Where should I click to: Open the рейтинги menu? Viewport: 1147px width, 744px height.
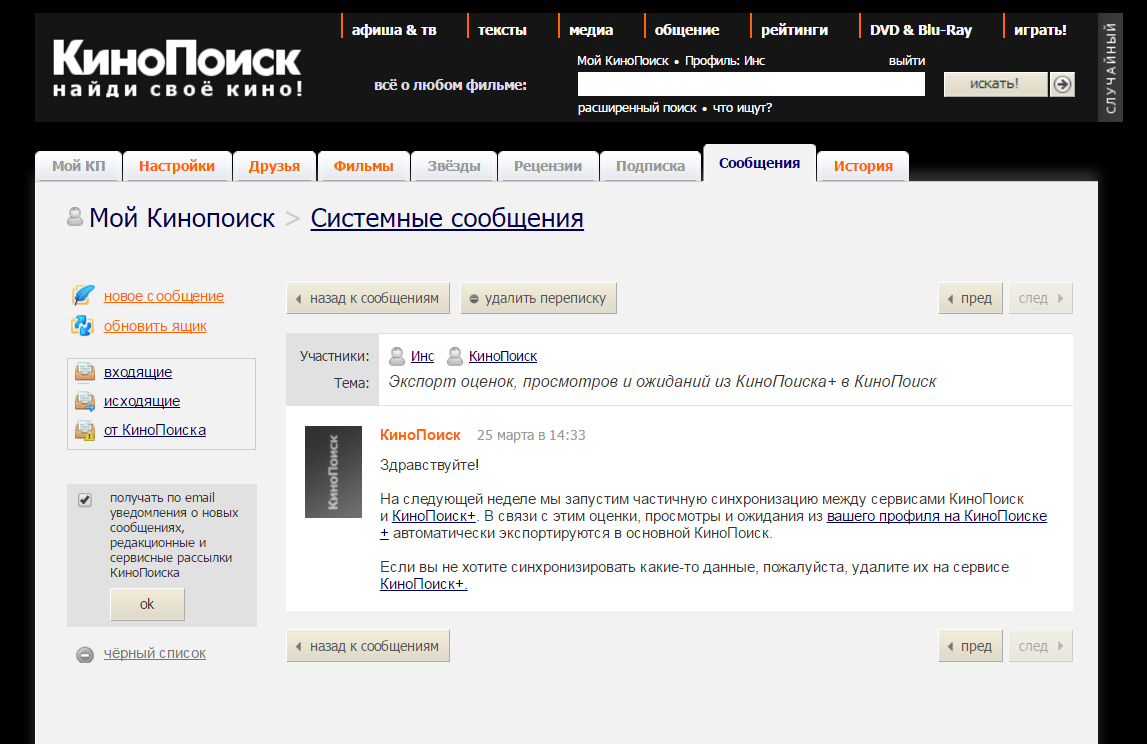tap(794, 30)
